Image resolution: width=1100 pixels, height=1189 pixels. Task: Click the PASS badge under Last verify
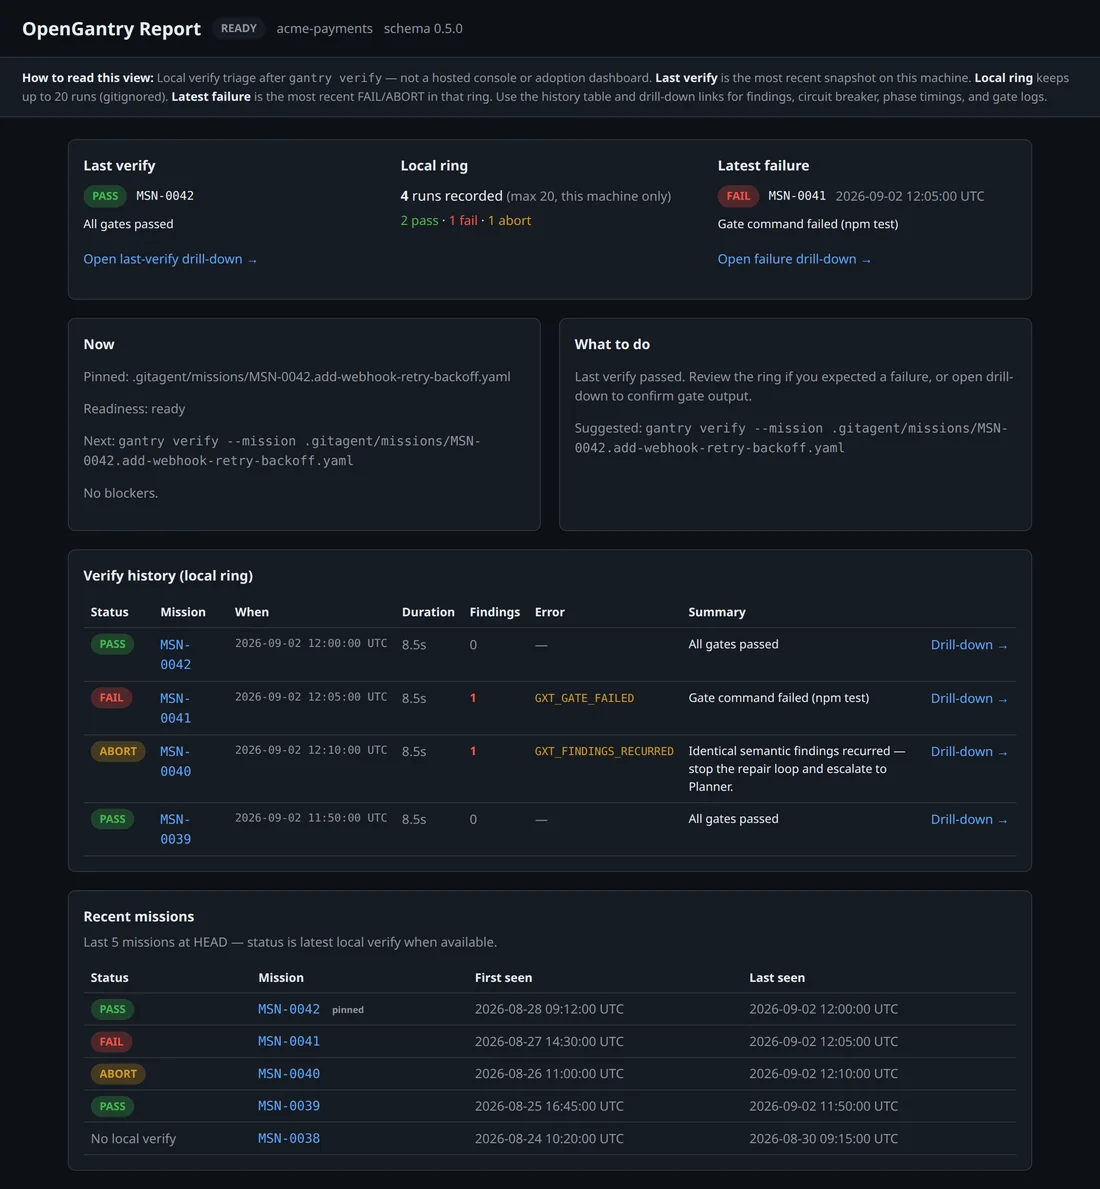pos(105,196)
